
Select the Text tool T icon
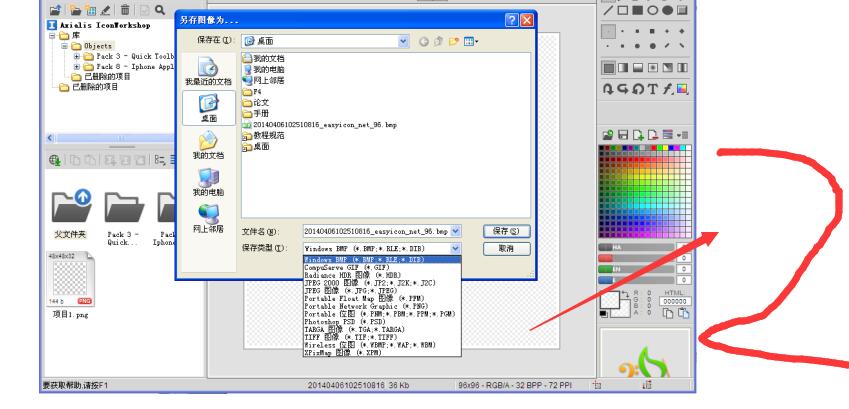652,89
